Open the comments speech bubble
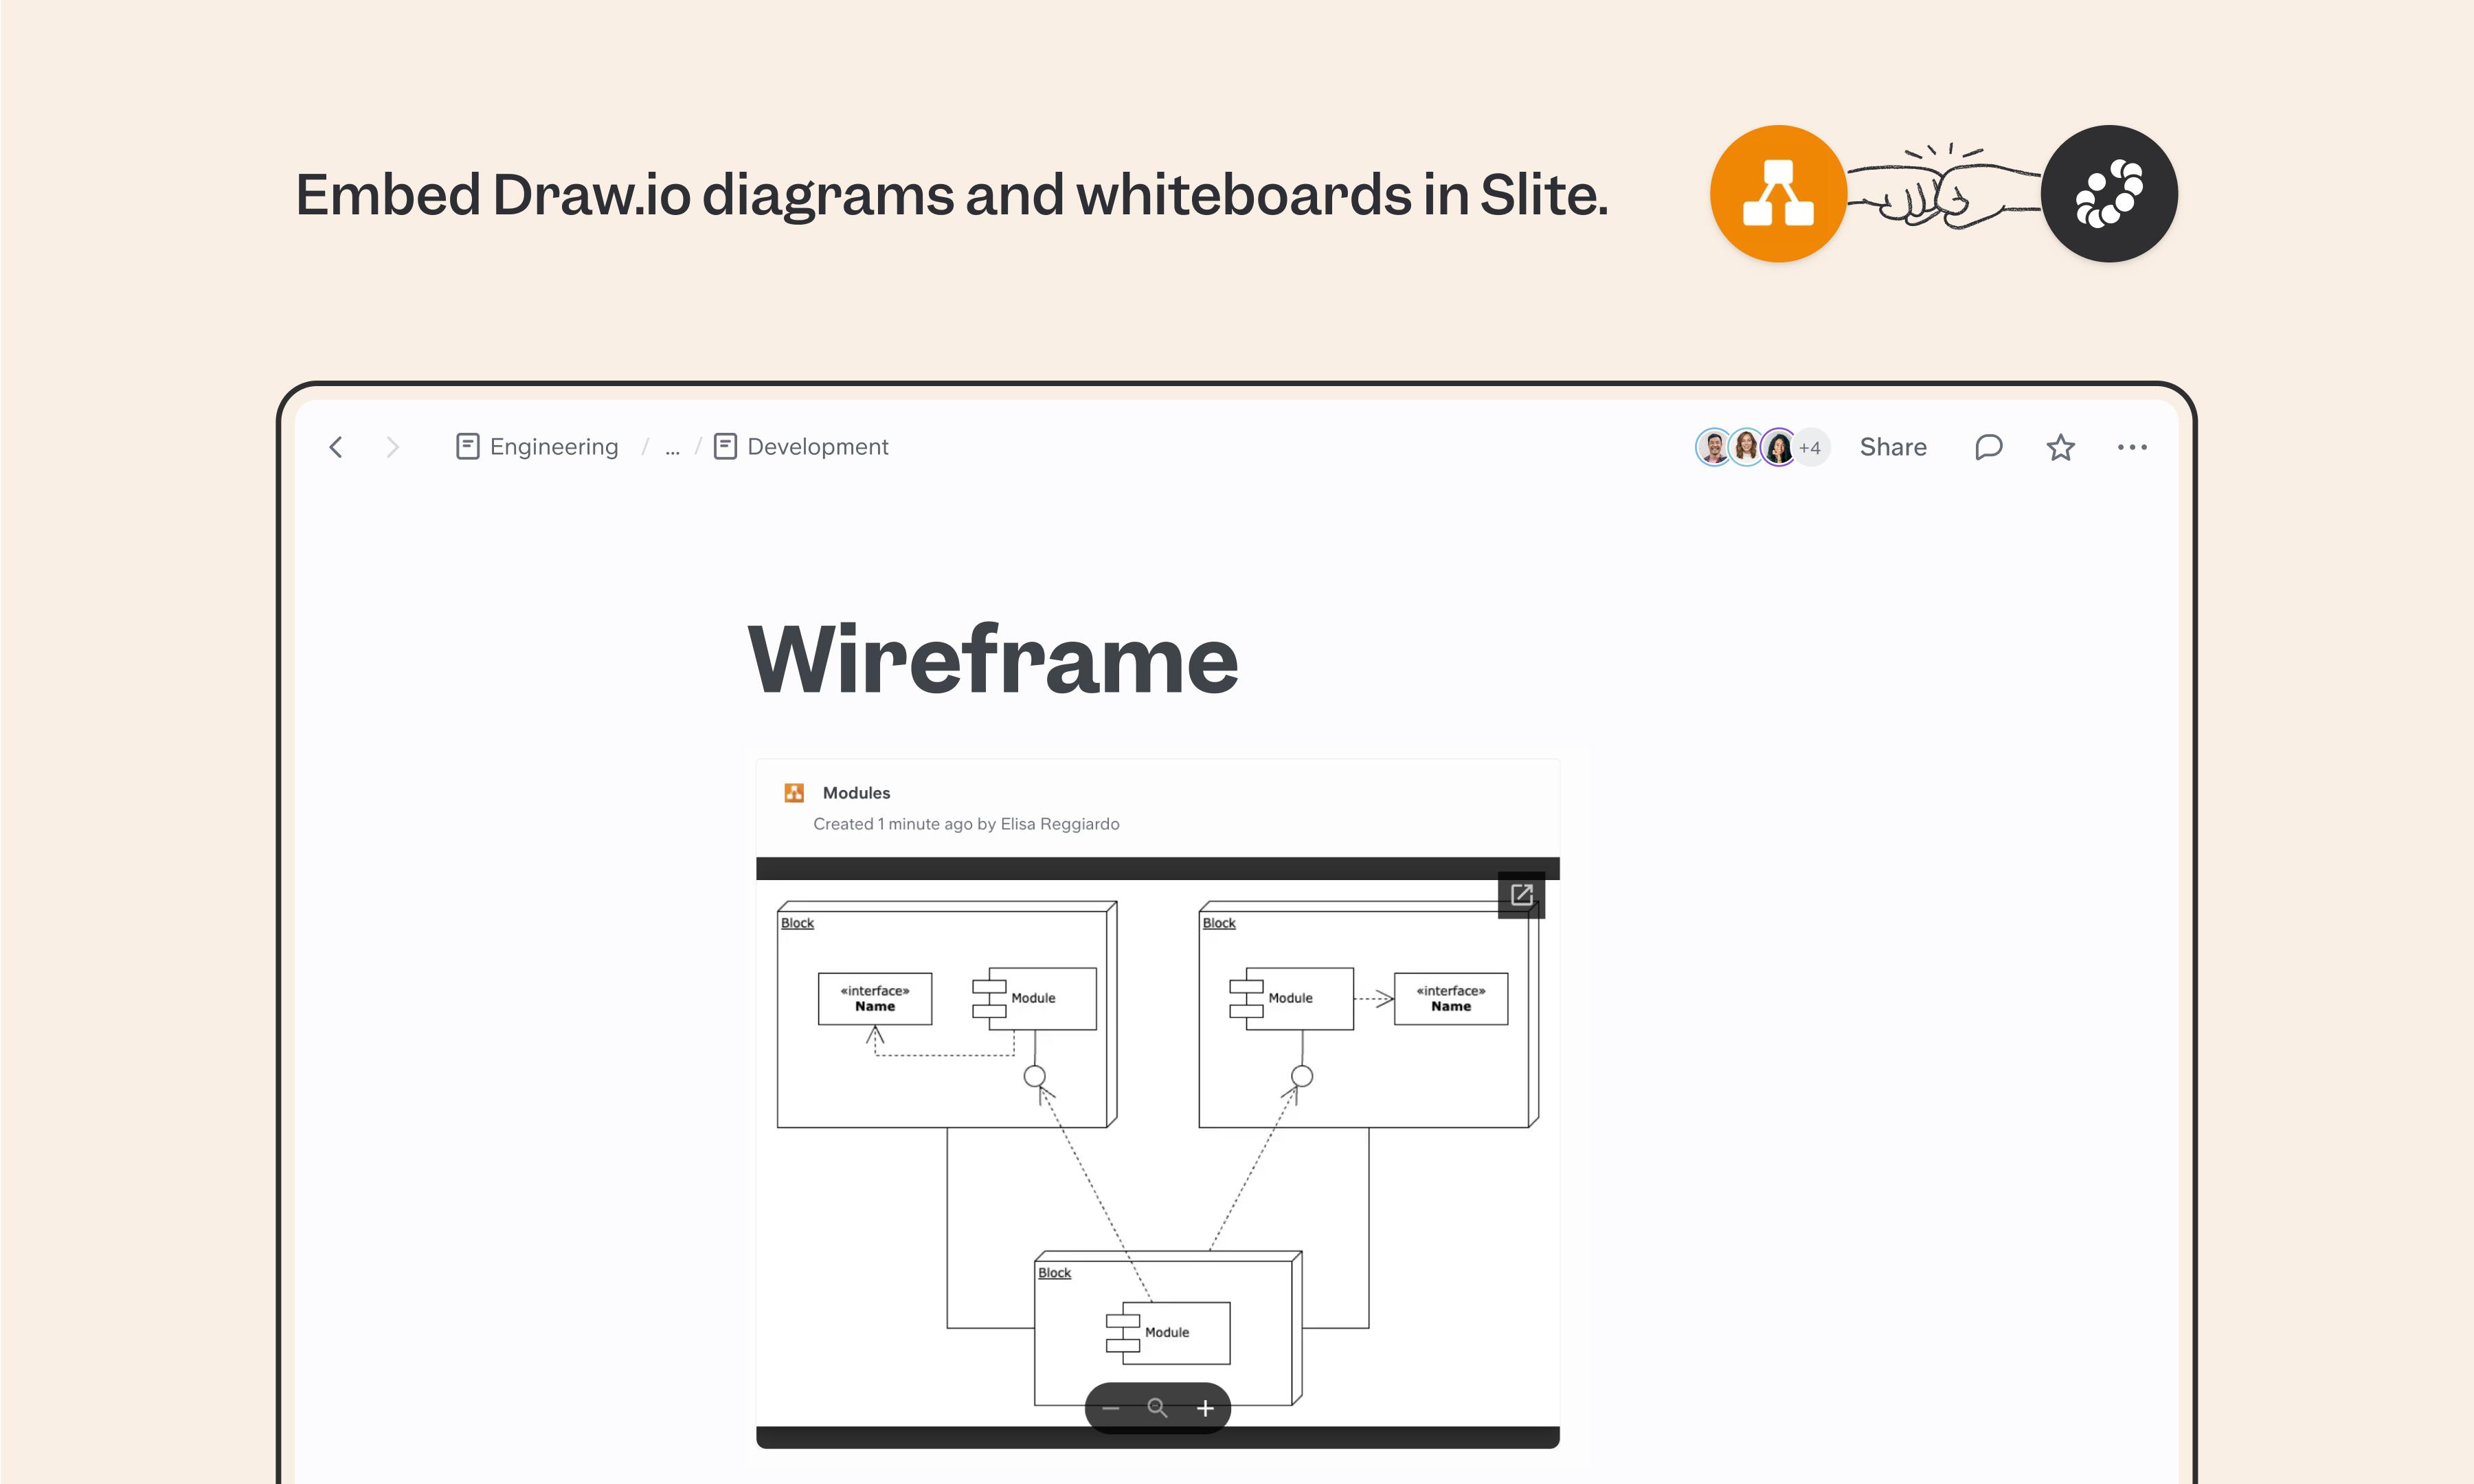Viewport: 2474px width, 1484px height. click(1989, 447)
